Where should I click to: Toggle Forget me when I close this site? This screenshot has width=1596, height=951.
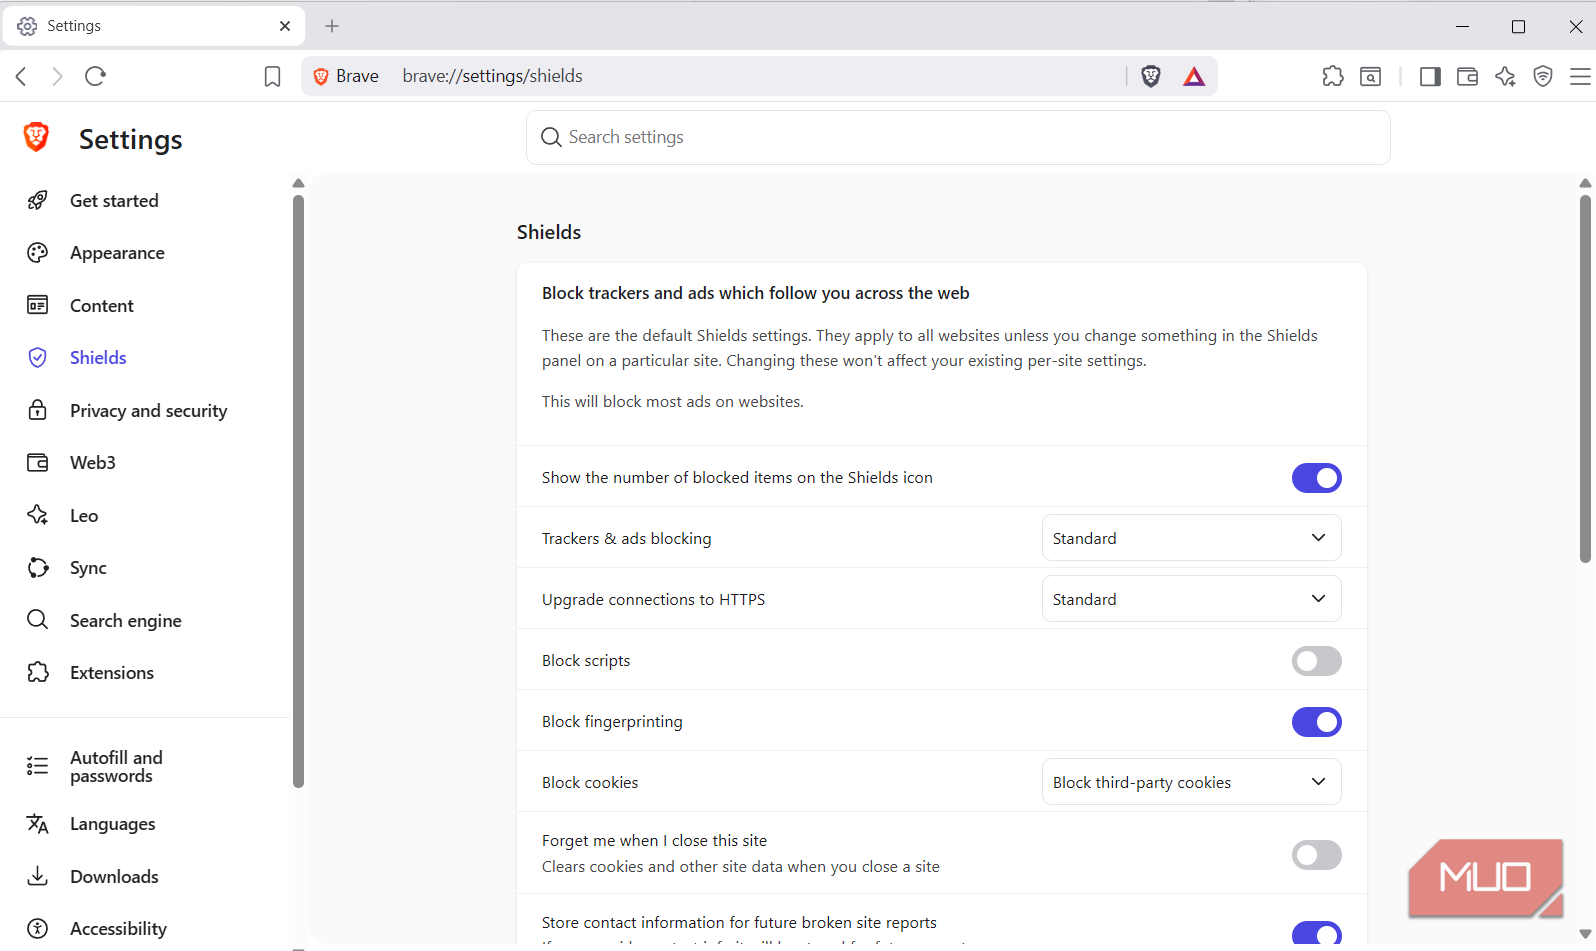pyautogui.click(x=1316, y=855)
